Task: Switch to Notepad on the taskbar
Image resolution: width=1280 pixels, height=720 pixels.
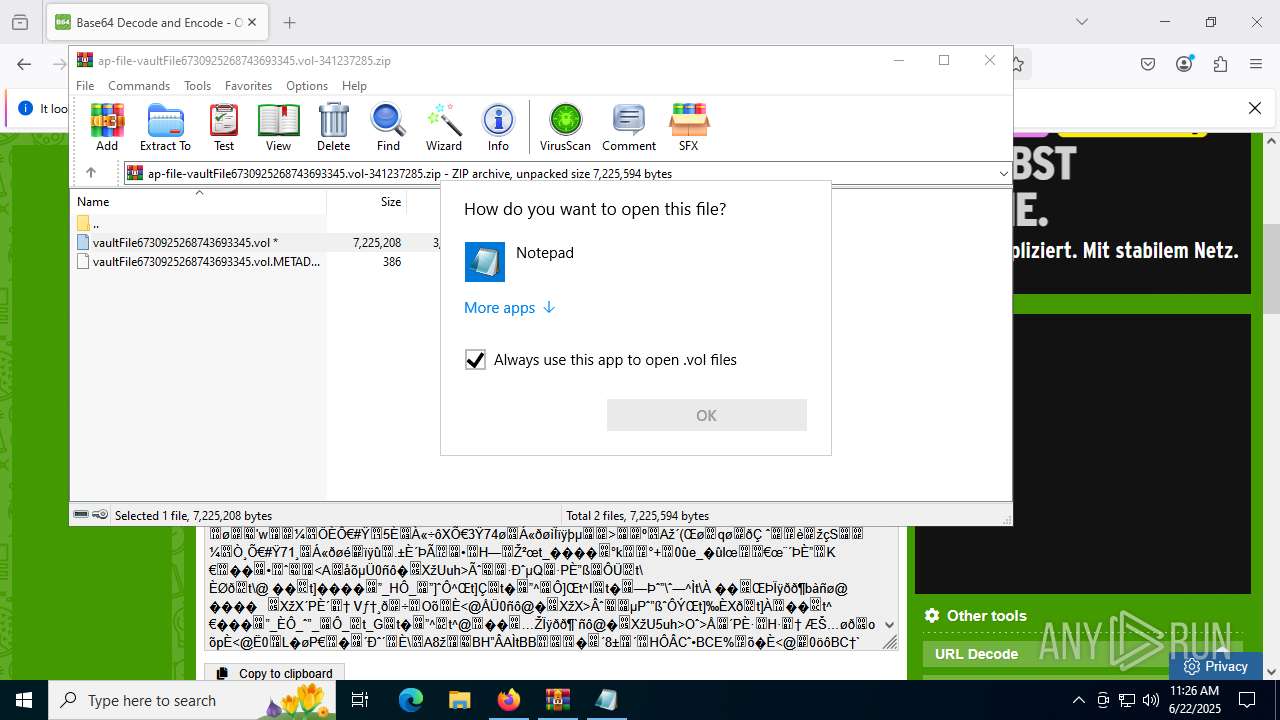Action: pyautogui.click(x=606, y=700)
